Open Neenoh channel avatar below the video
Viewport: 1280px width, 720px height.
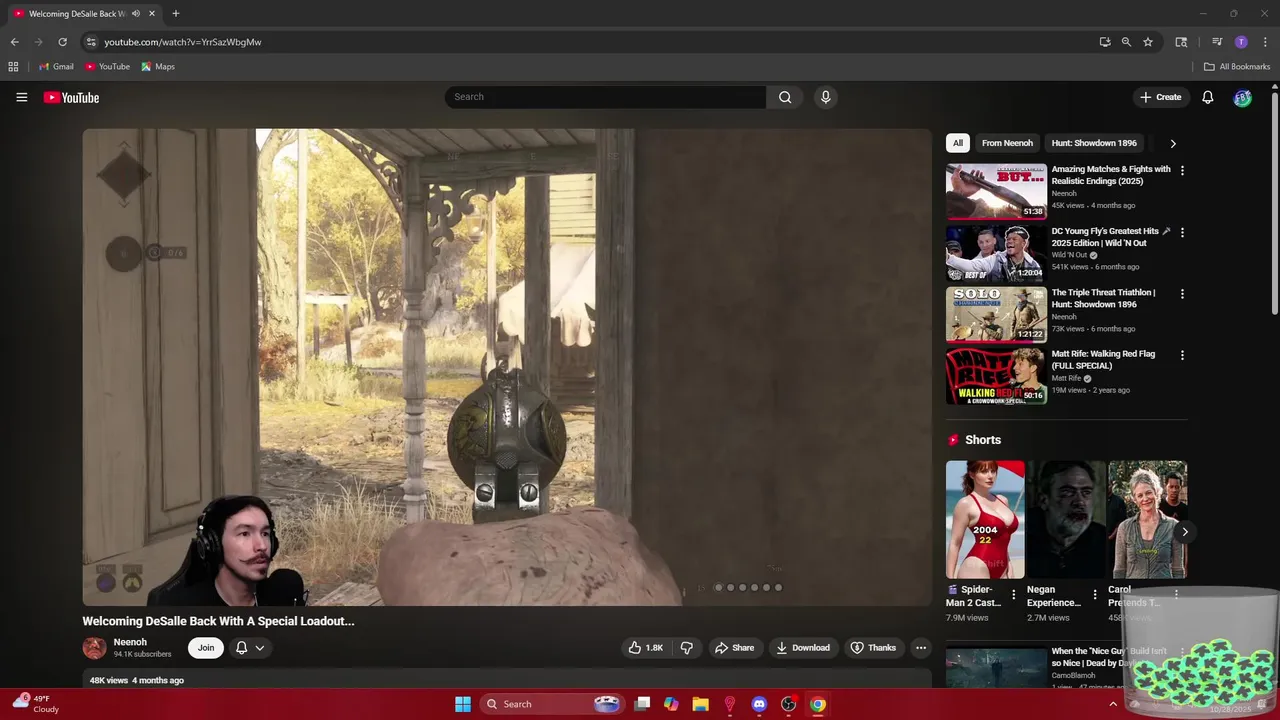94,648
